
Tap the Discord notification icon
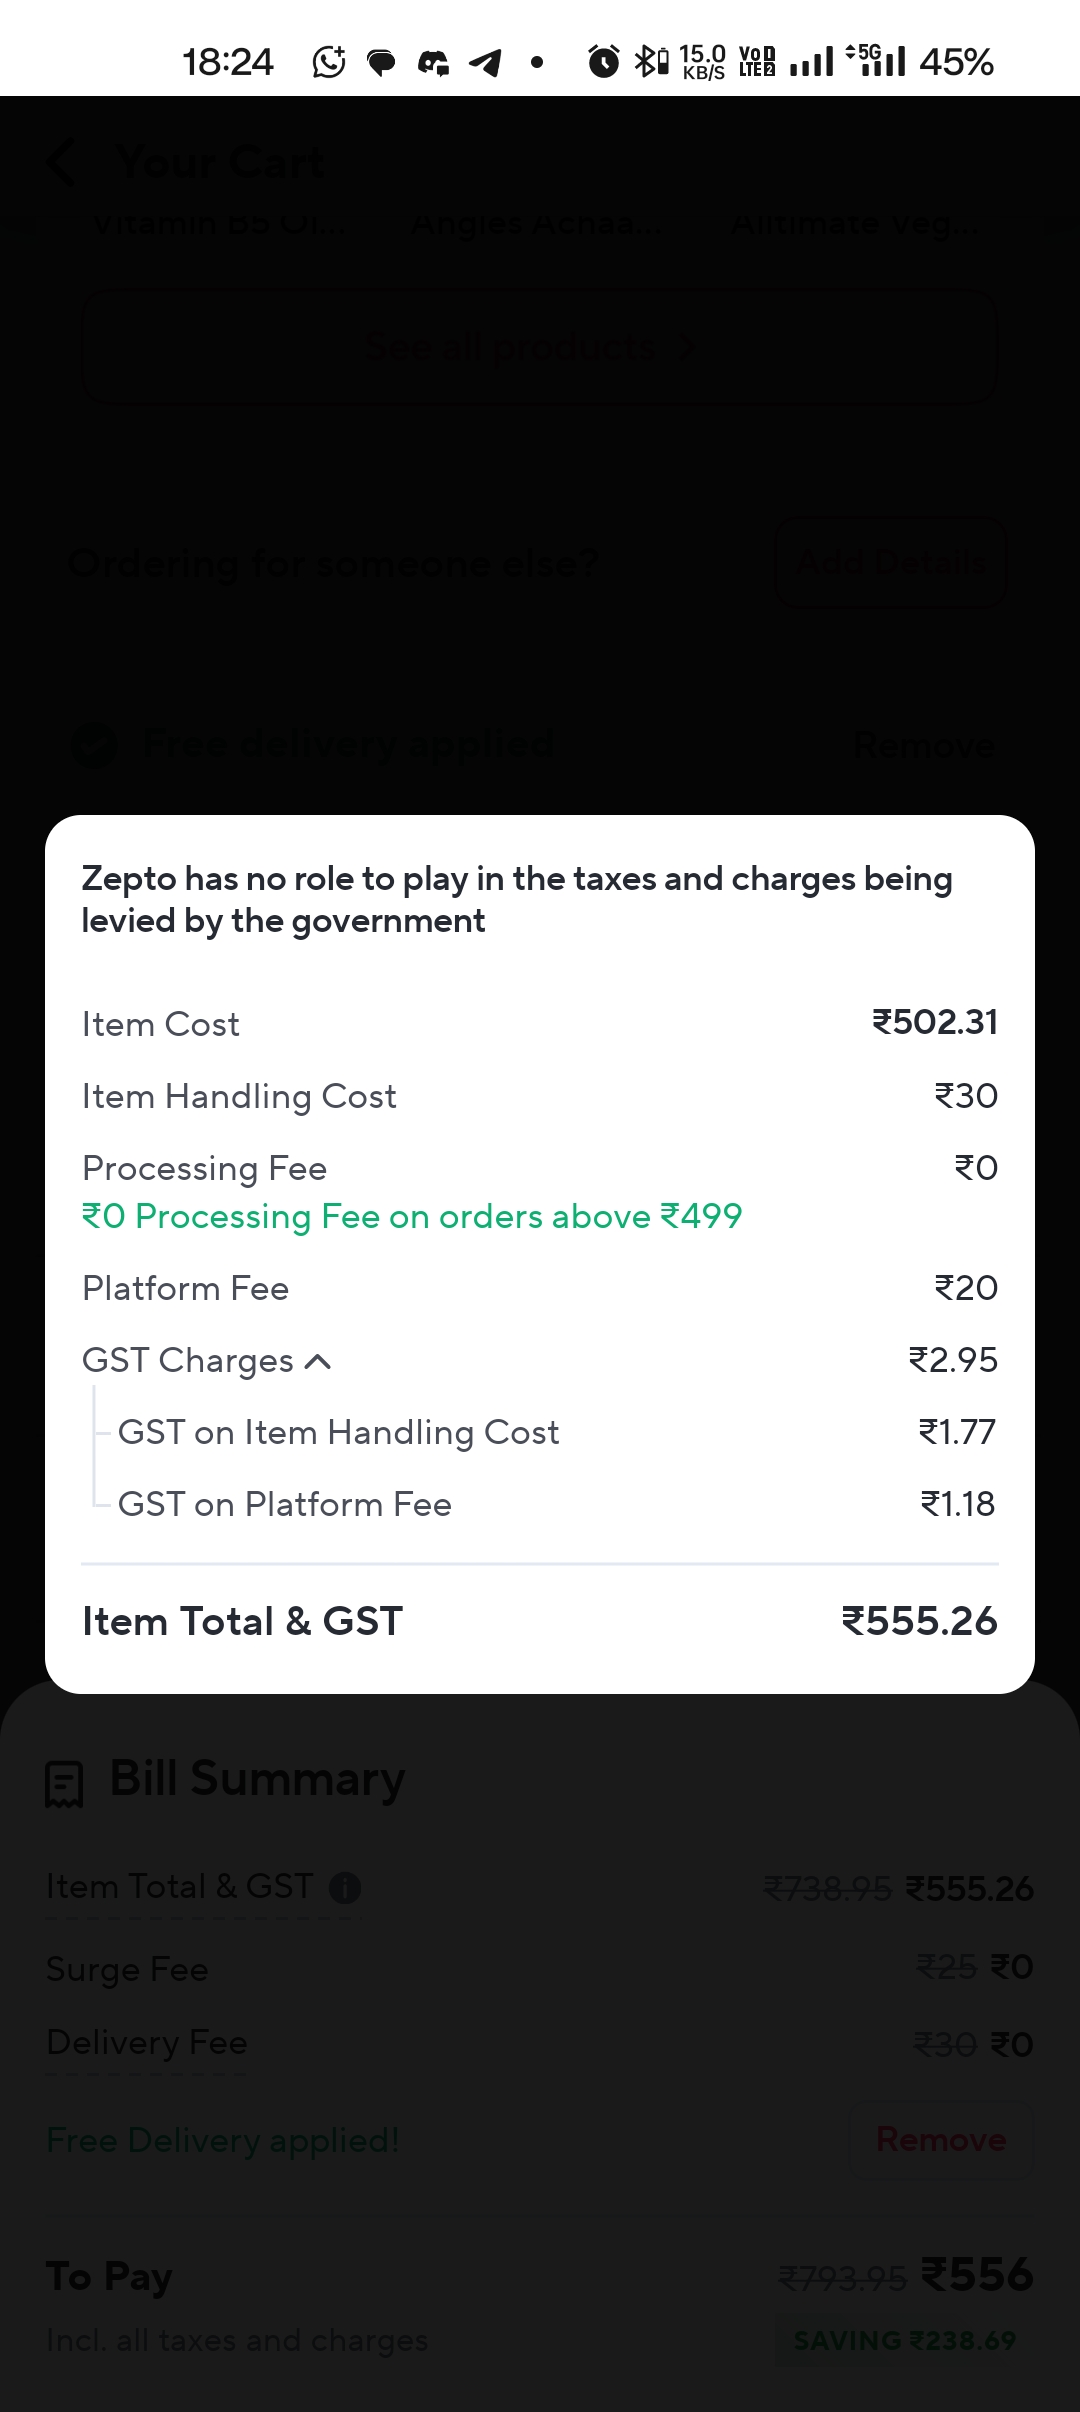point(433,63)
